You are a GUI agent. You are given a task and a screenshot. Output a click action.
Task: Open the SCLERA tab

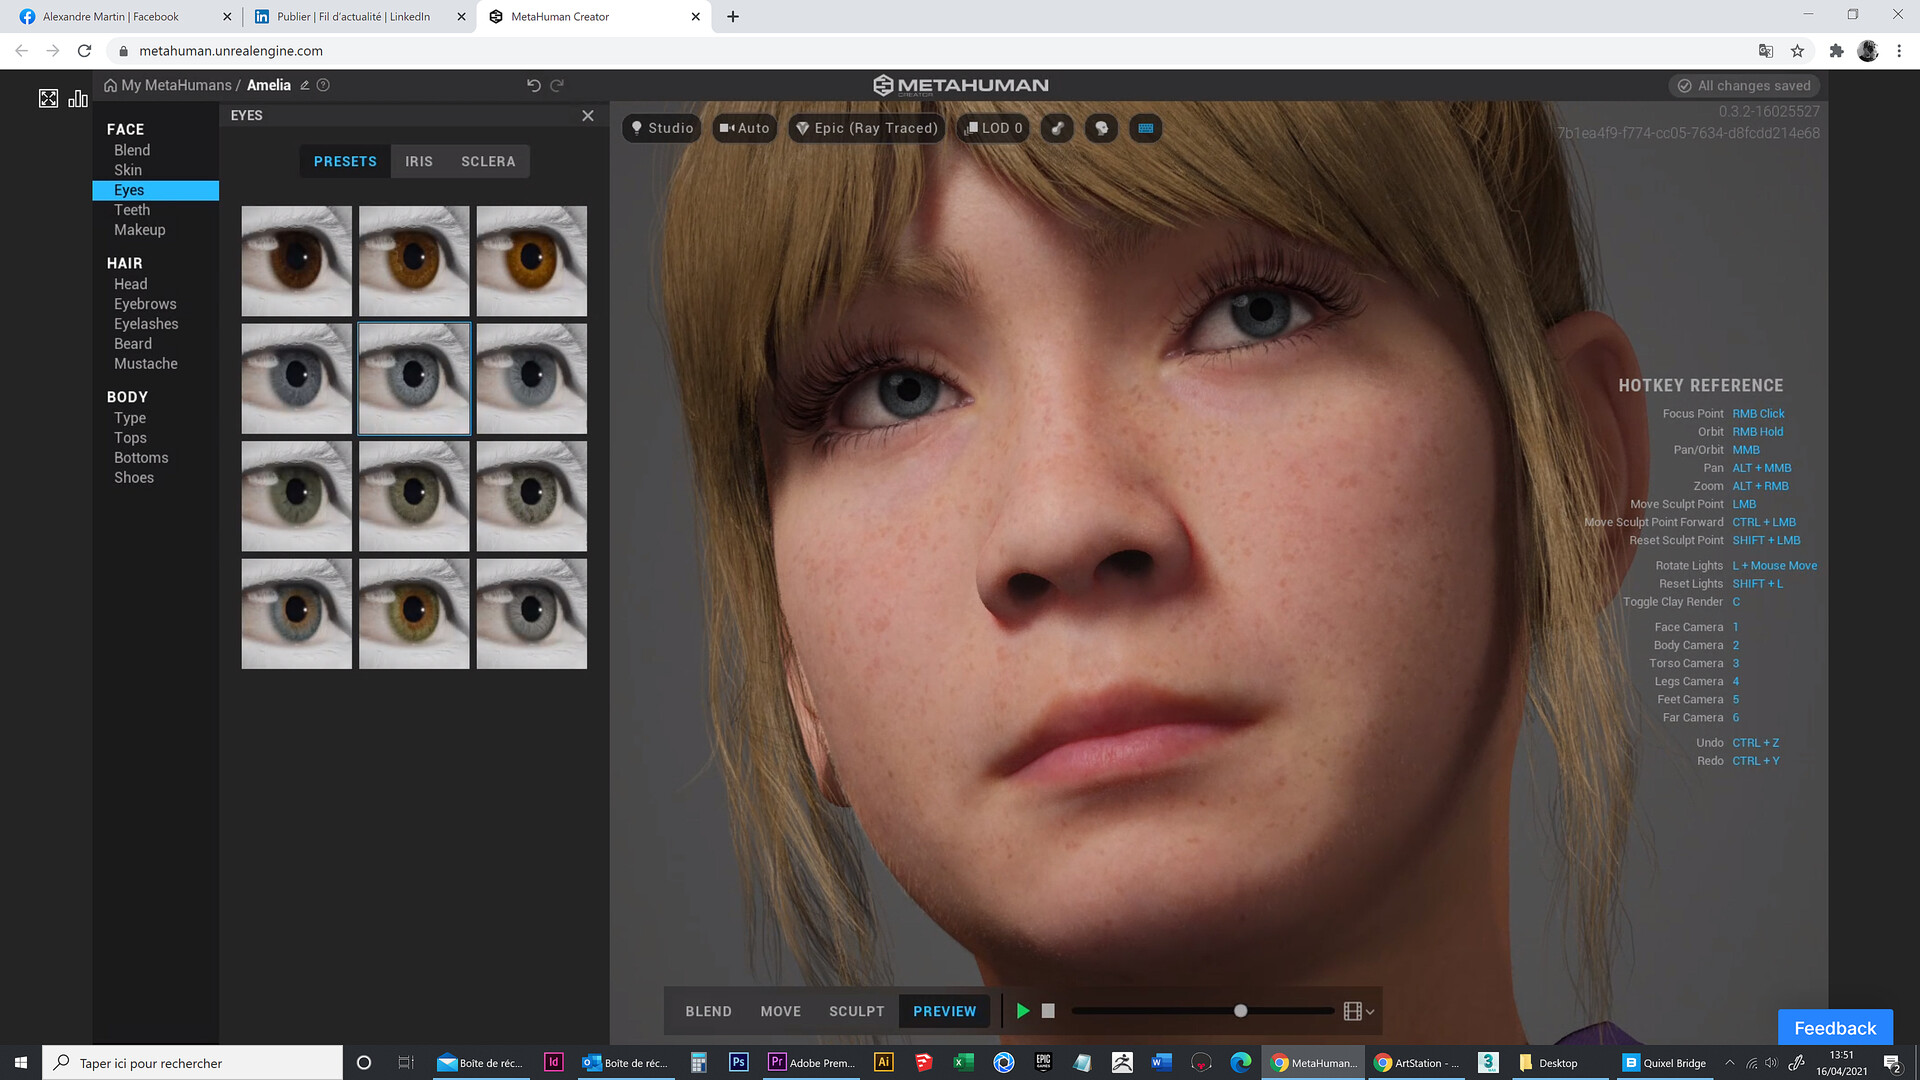tap(488, 161)
